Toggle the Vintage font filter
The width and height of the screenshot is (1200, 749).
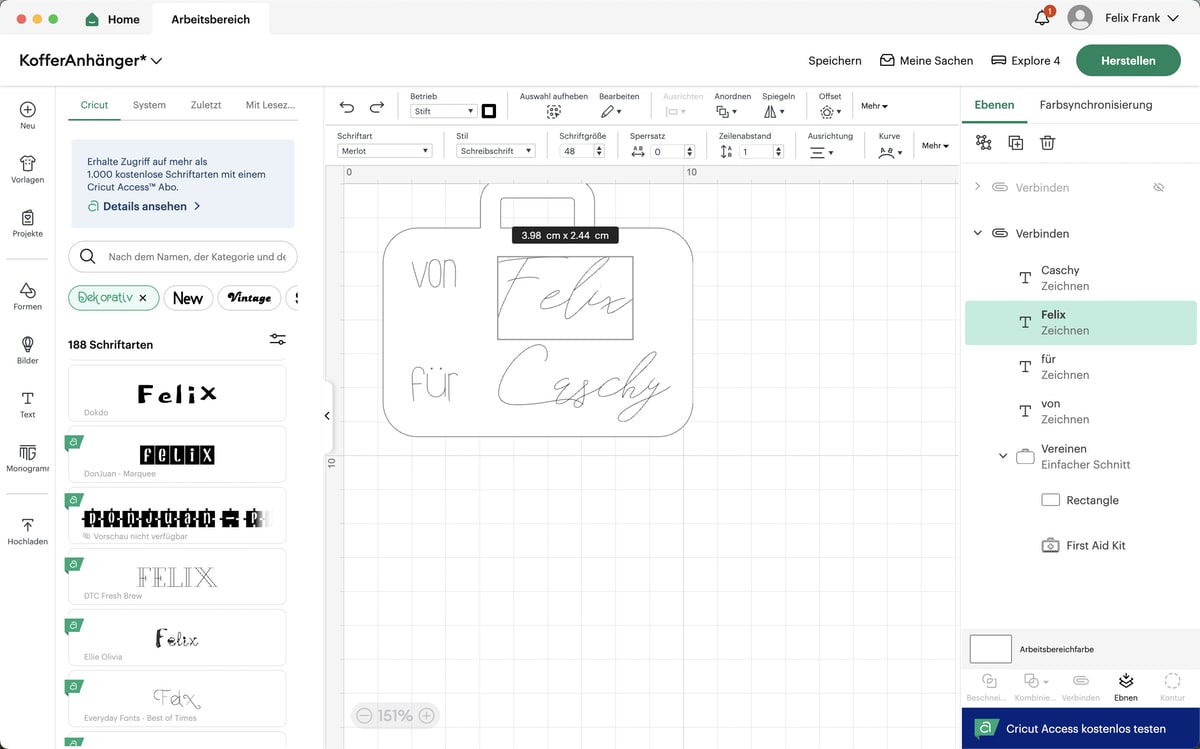(249, 298)
